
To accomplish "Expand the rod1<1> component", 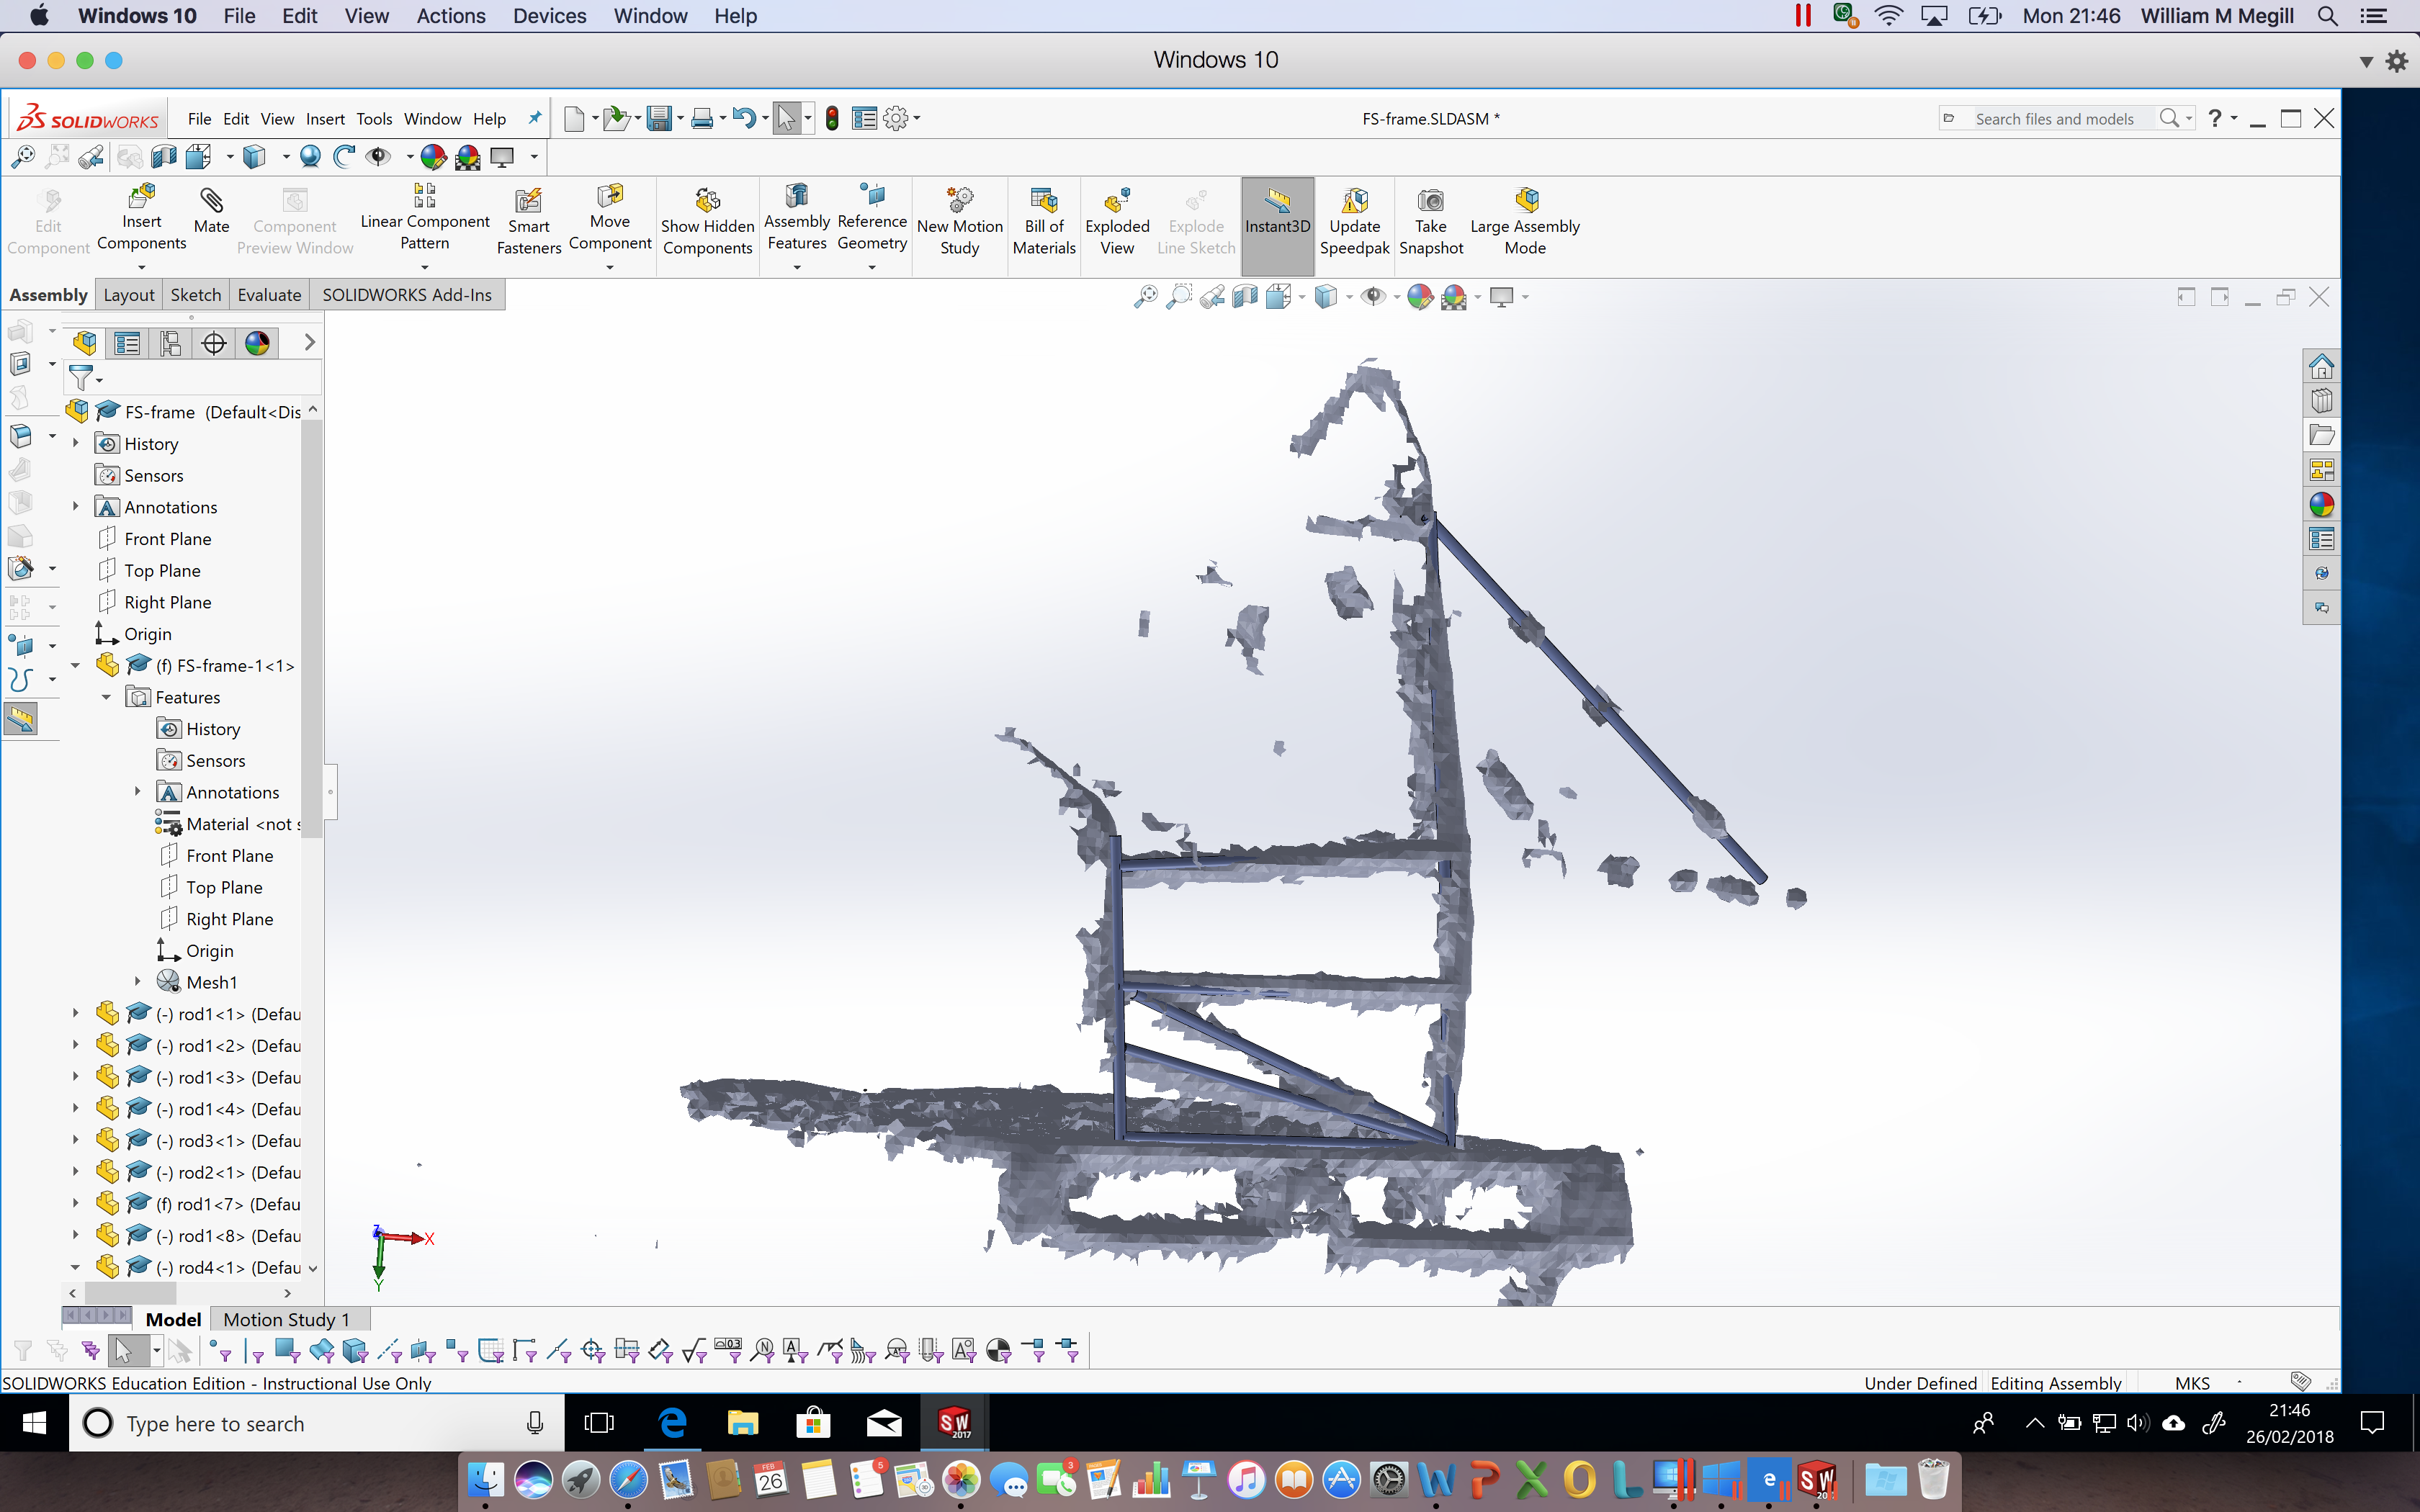I will click(75, 1014).
